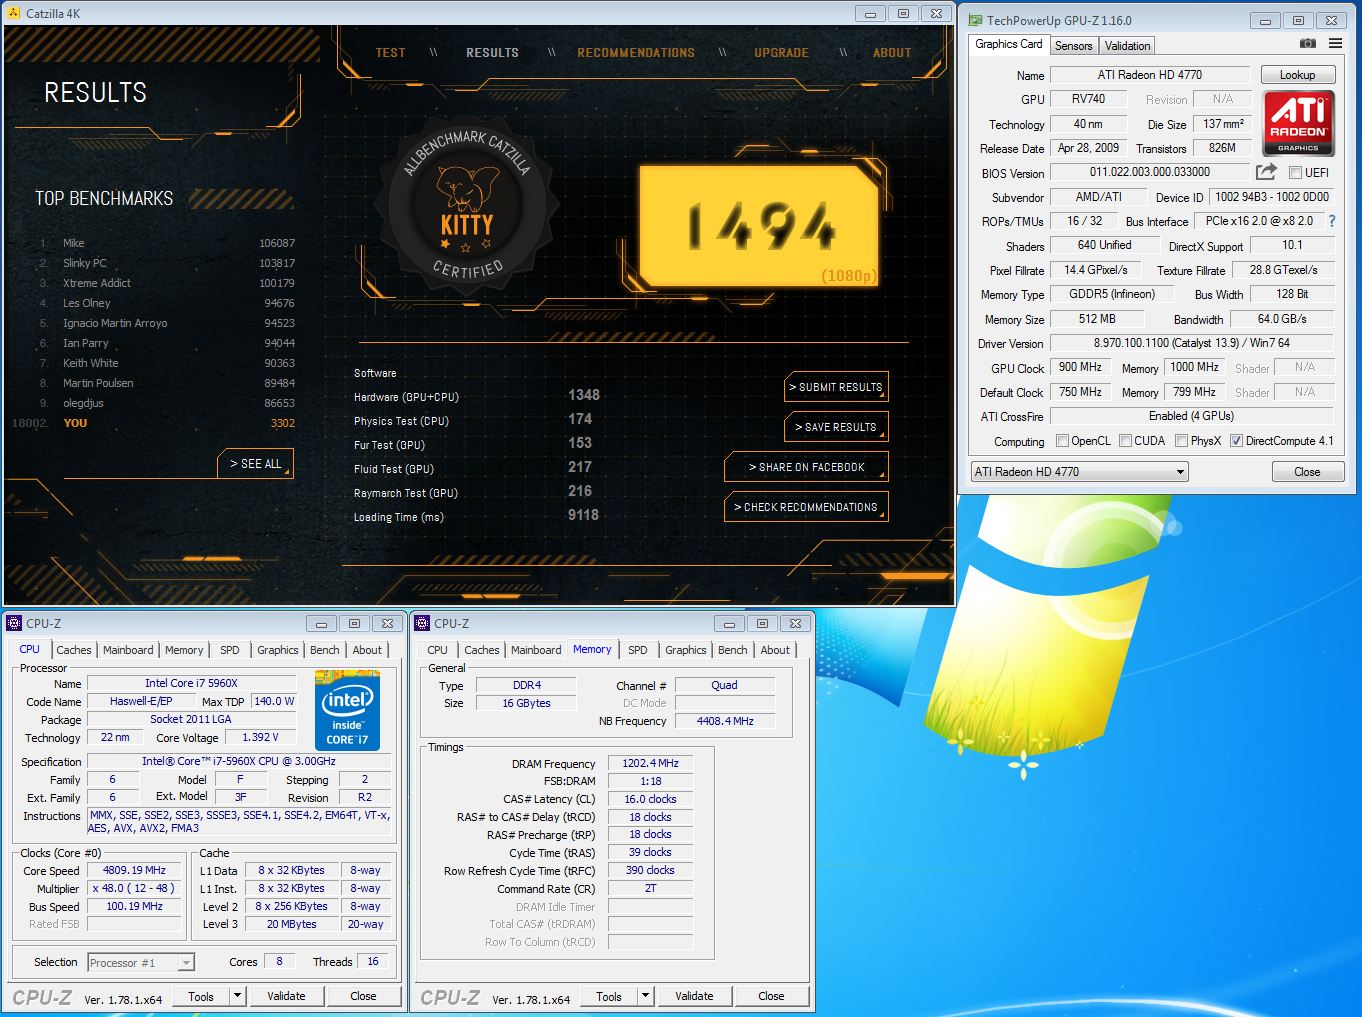Open the RECOMMENDATIONS menu in Catzilla
This screenshot has height=1017, width=1362.
[x=636, y=53]
